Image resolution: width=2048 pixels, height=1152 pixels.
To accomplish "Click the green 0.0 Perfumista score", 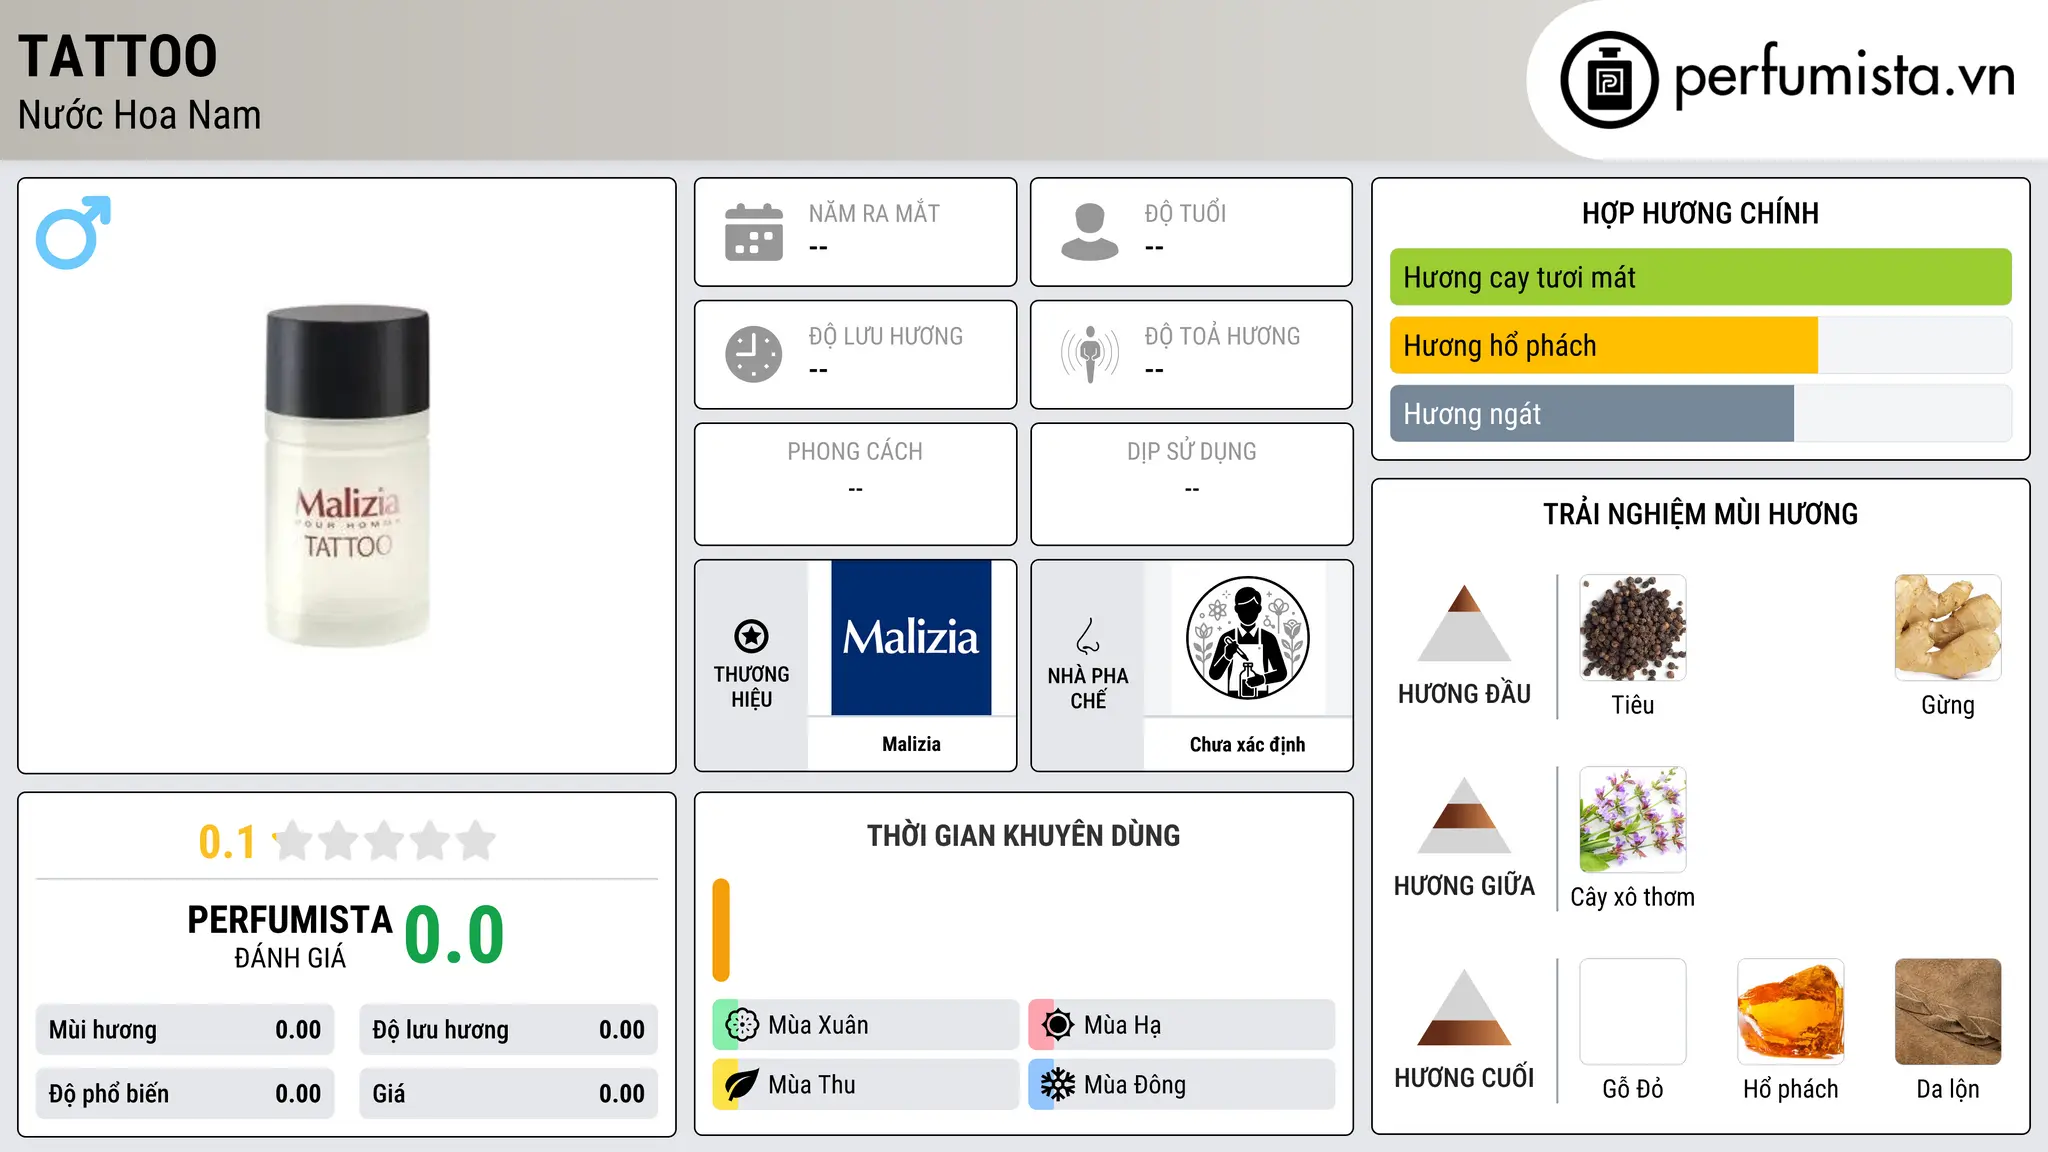I will coord(454,935).
